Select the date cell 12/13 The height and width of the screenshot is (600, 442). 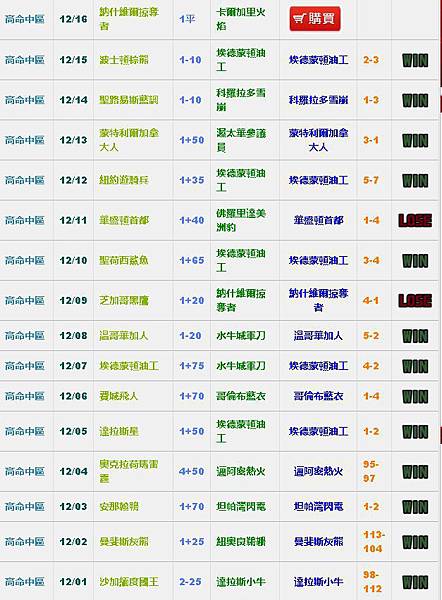click(x=73, y=140)
